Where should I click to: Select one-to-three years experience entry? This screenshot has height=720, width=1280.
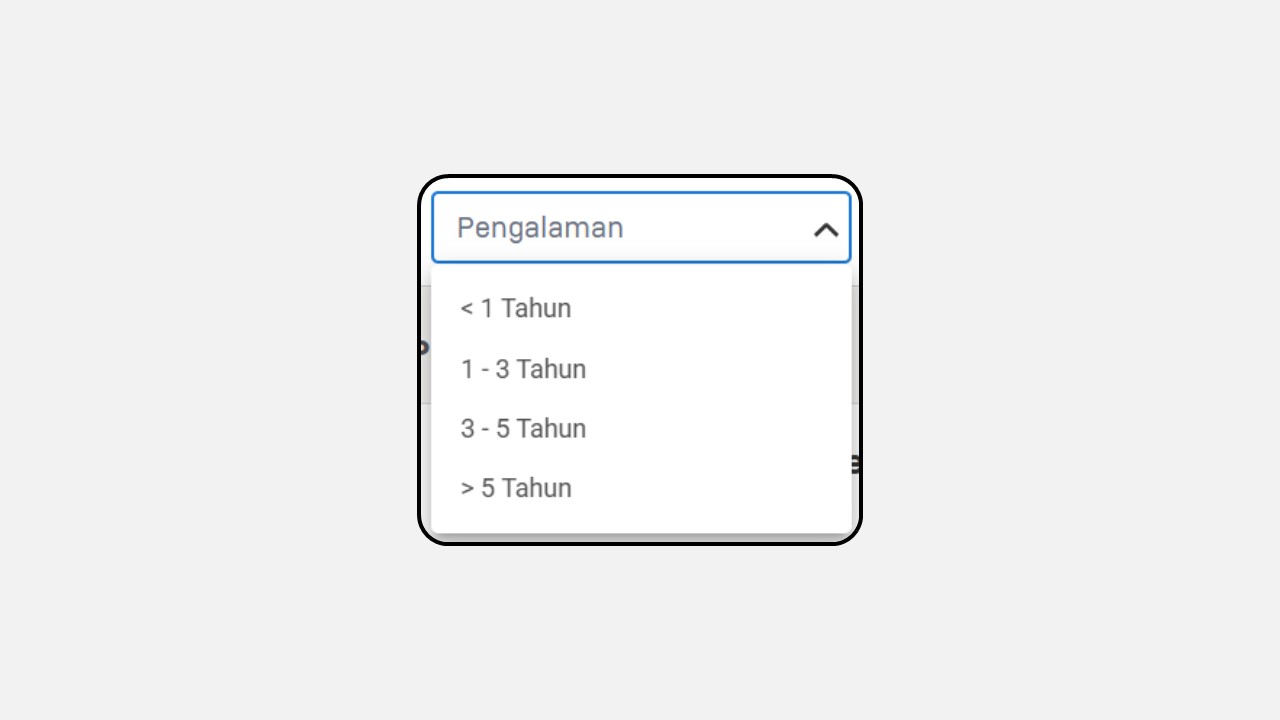[641, 369]
